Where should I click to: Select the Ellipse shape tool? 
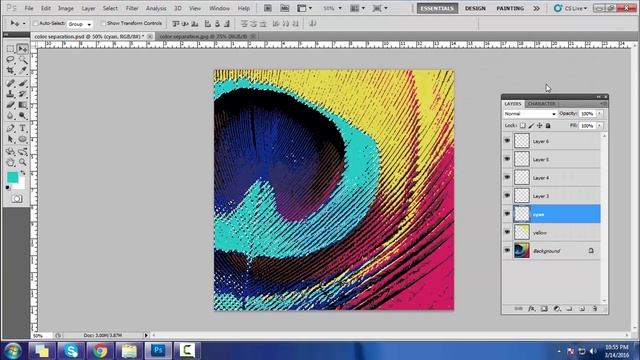[22, 139]
